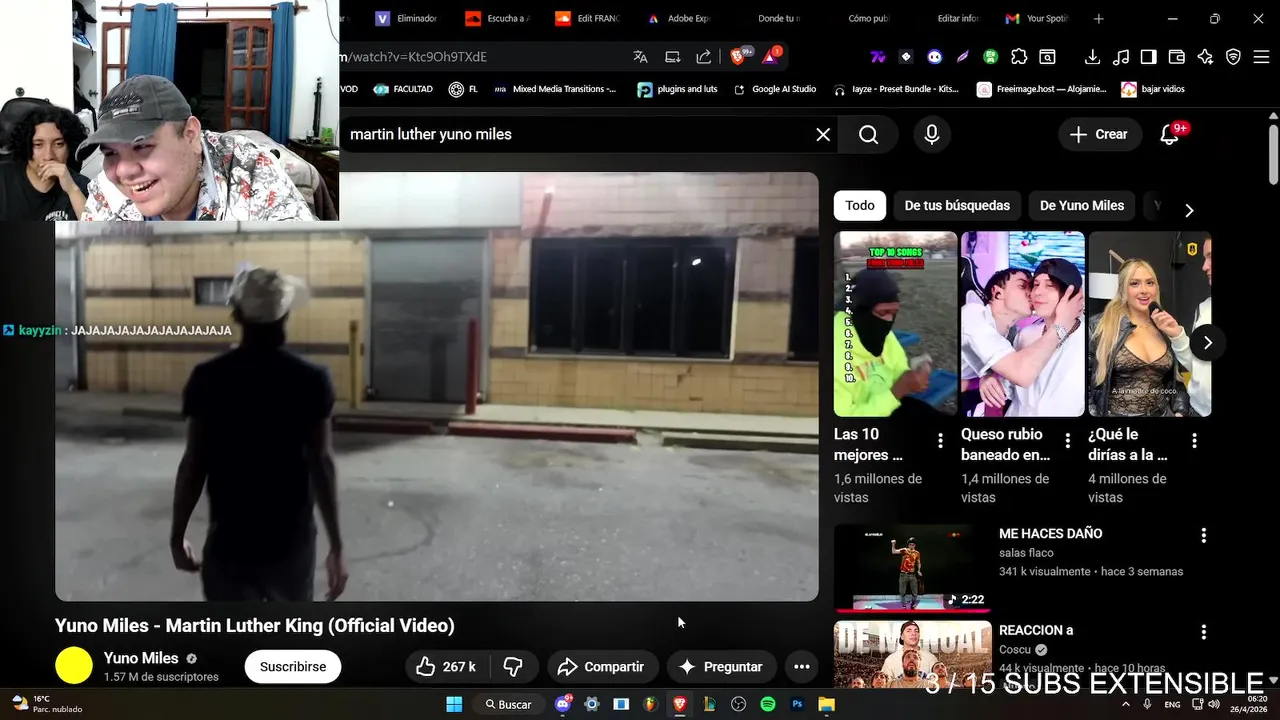Open the plugins and luts bookmark
This screenshot has height=720, width=1280.
[x=677, y=89]
